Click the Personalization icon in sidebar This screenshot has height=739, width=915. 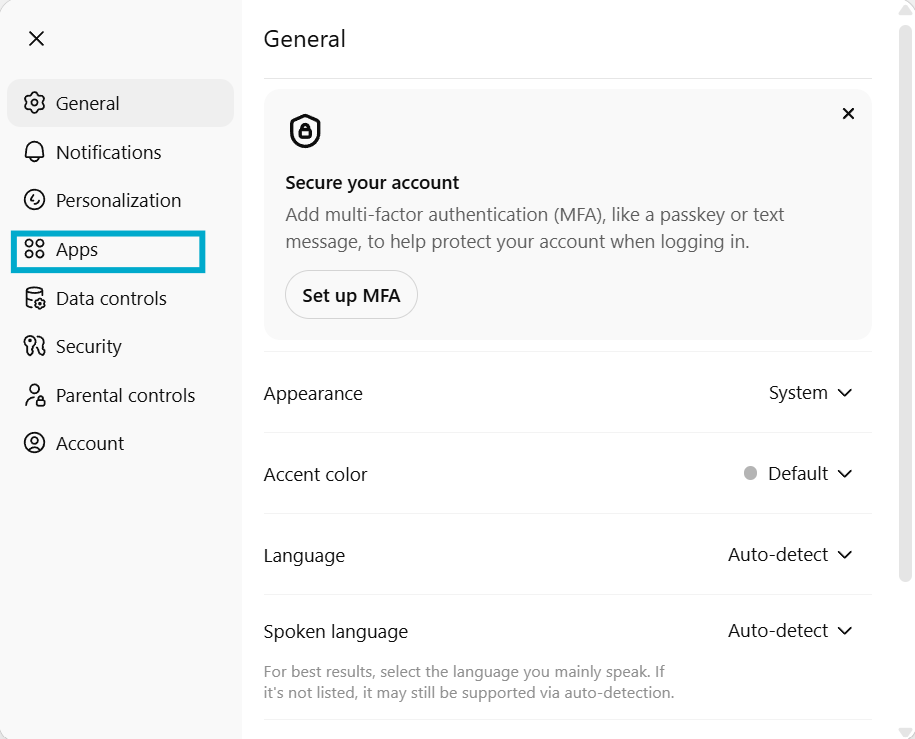point(35,200)
